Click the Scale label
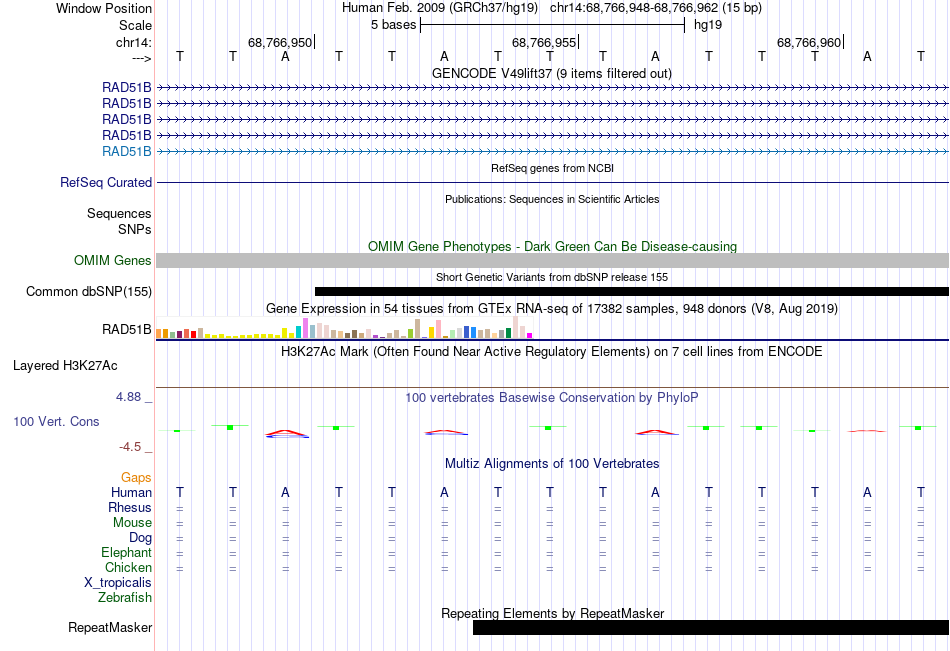The height and width of the screenshot is (651, 950). 136,25
